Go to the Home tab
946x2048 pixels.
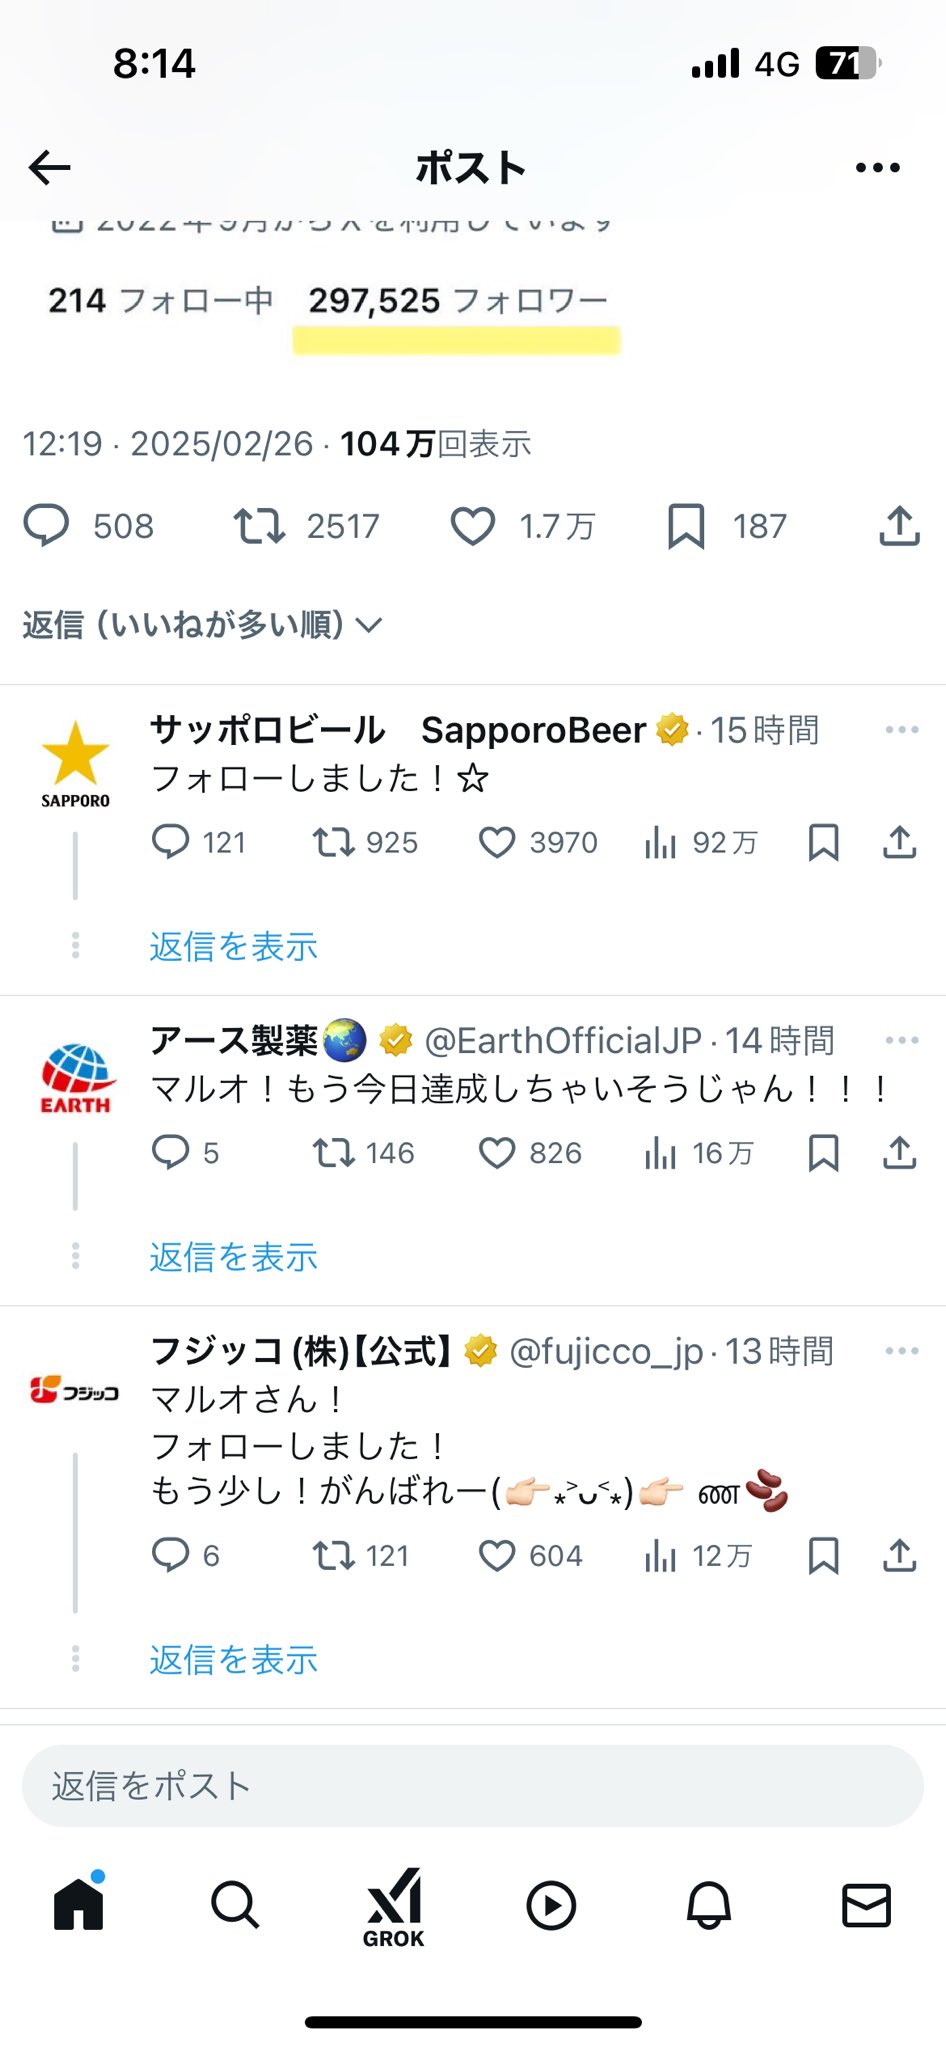(79, 1904)
